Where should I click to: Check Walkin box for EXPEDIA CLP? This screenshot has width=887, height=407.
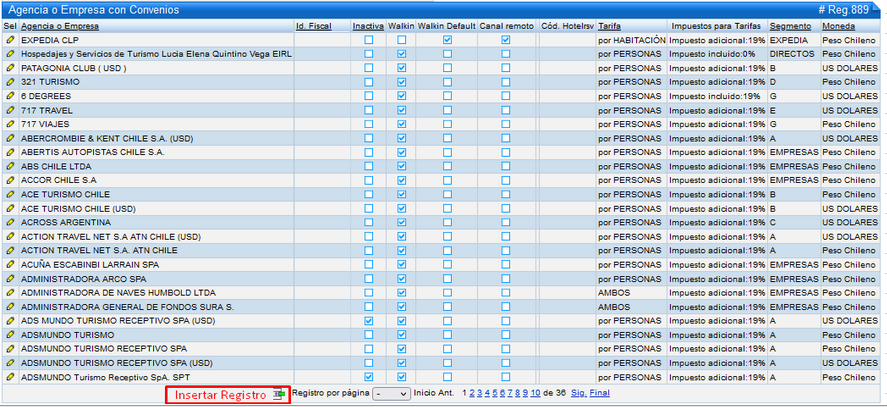pyautogui.click(x=402, y=40)
